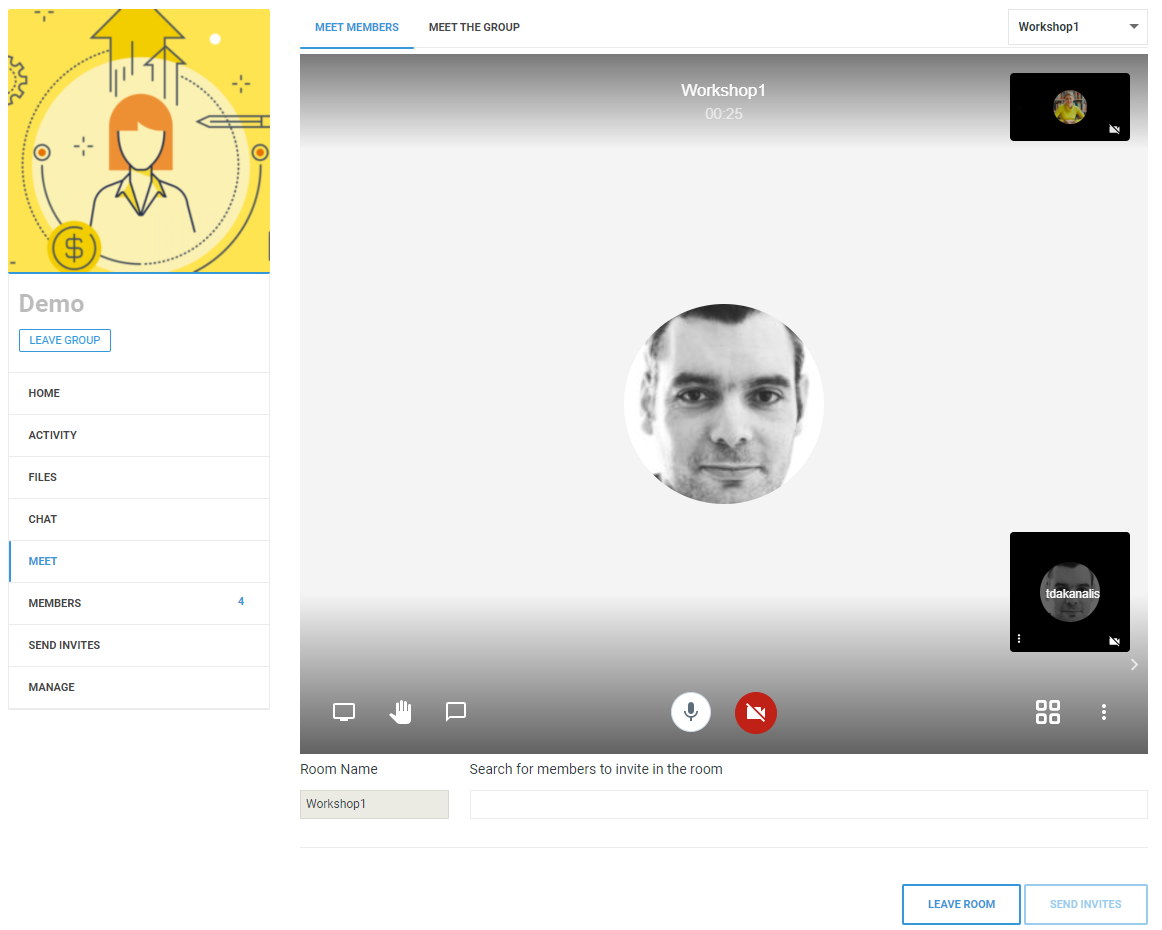This screenshot has width=1162, height=930.
Task: Select Meet in sidebar menu
Action: tap(139, 562)
